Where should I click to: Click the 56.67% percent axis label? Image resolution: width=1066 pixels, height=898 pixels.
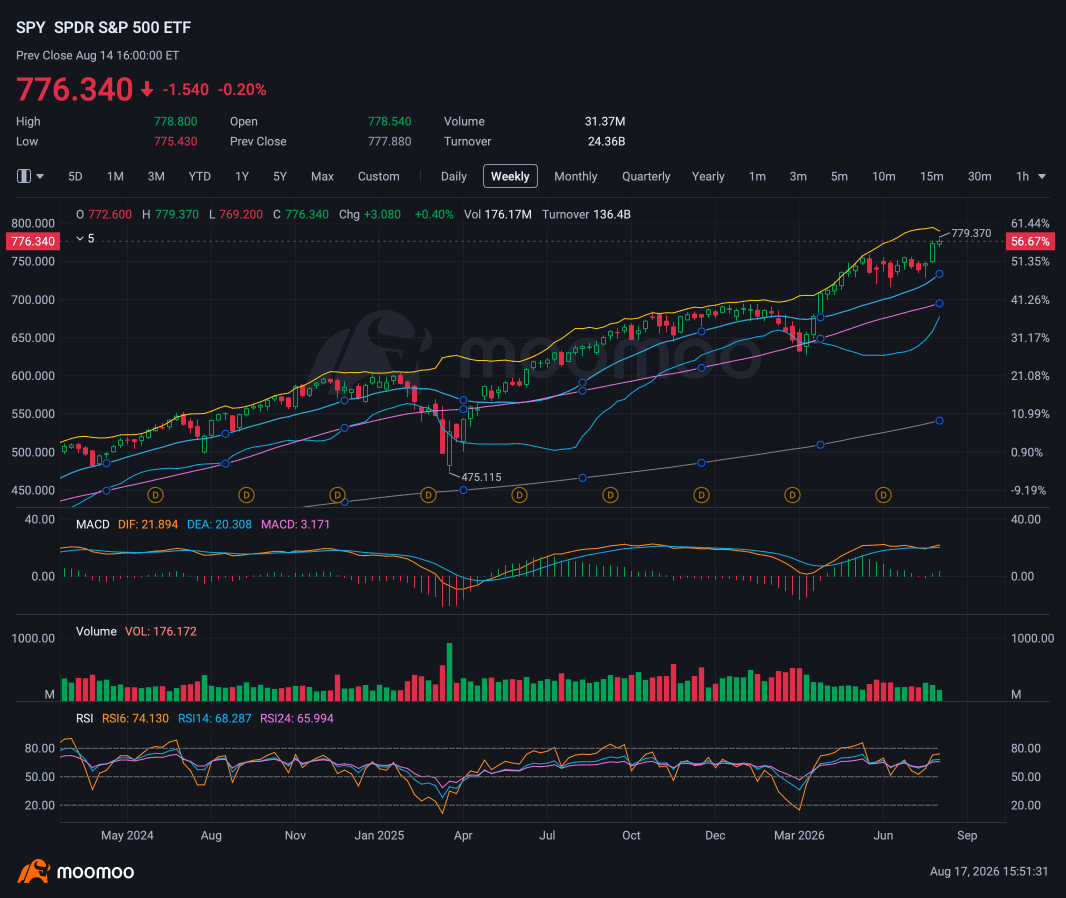(1030, 241)
